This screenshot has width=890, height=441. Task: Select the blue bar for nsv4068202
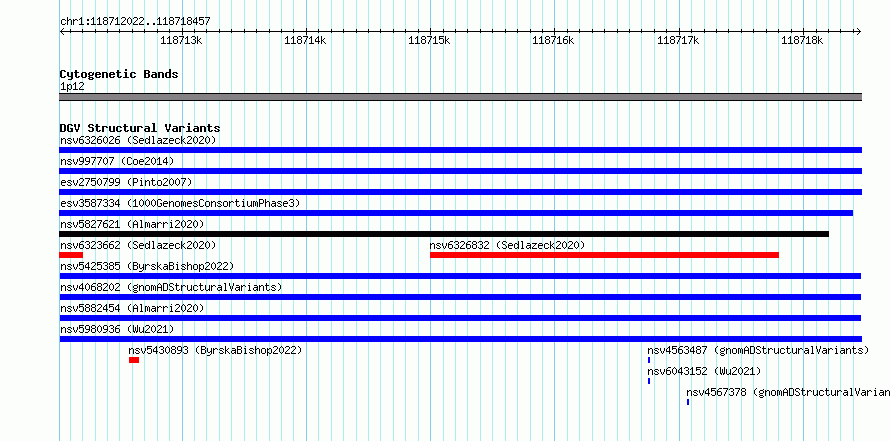460,297
